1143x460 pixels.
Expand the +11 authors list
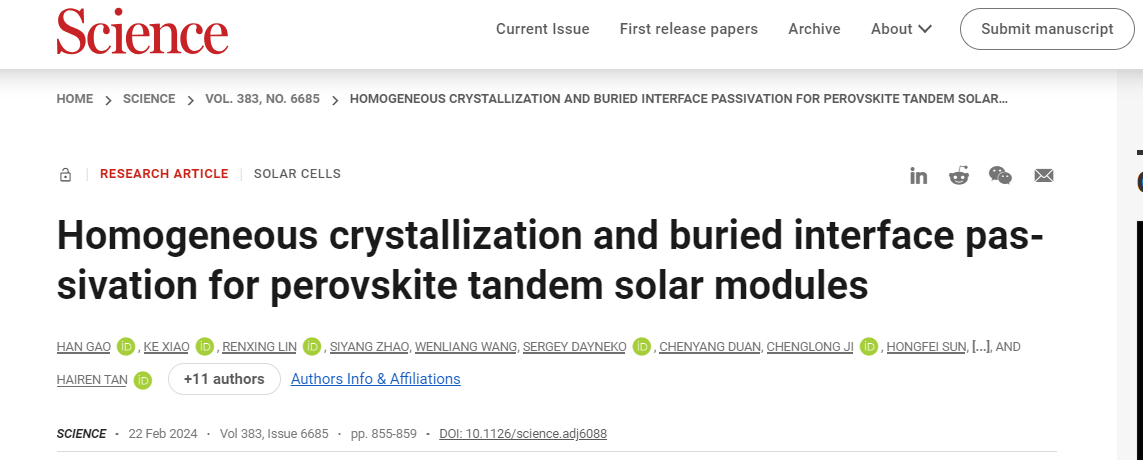pyautogui.click(x=224, y=379)
